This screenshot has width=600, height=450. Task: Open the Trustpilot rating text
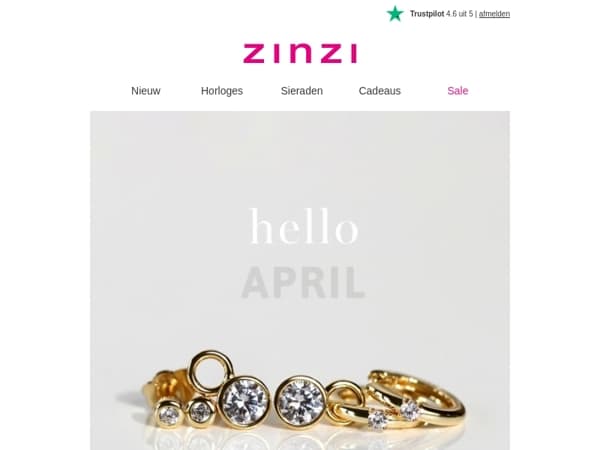pyautogui.click(x=442, y=14)
